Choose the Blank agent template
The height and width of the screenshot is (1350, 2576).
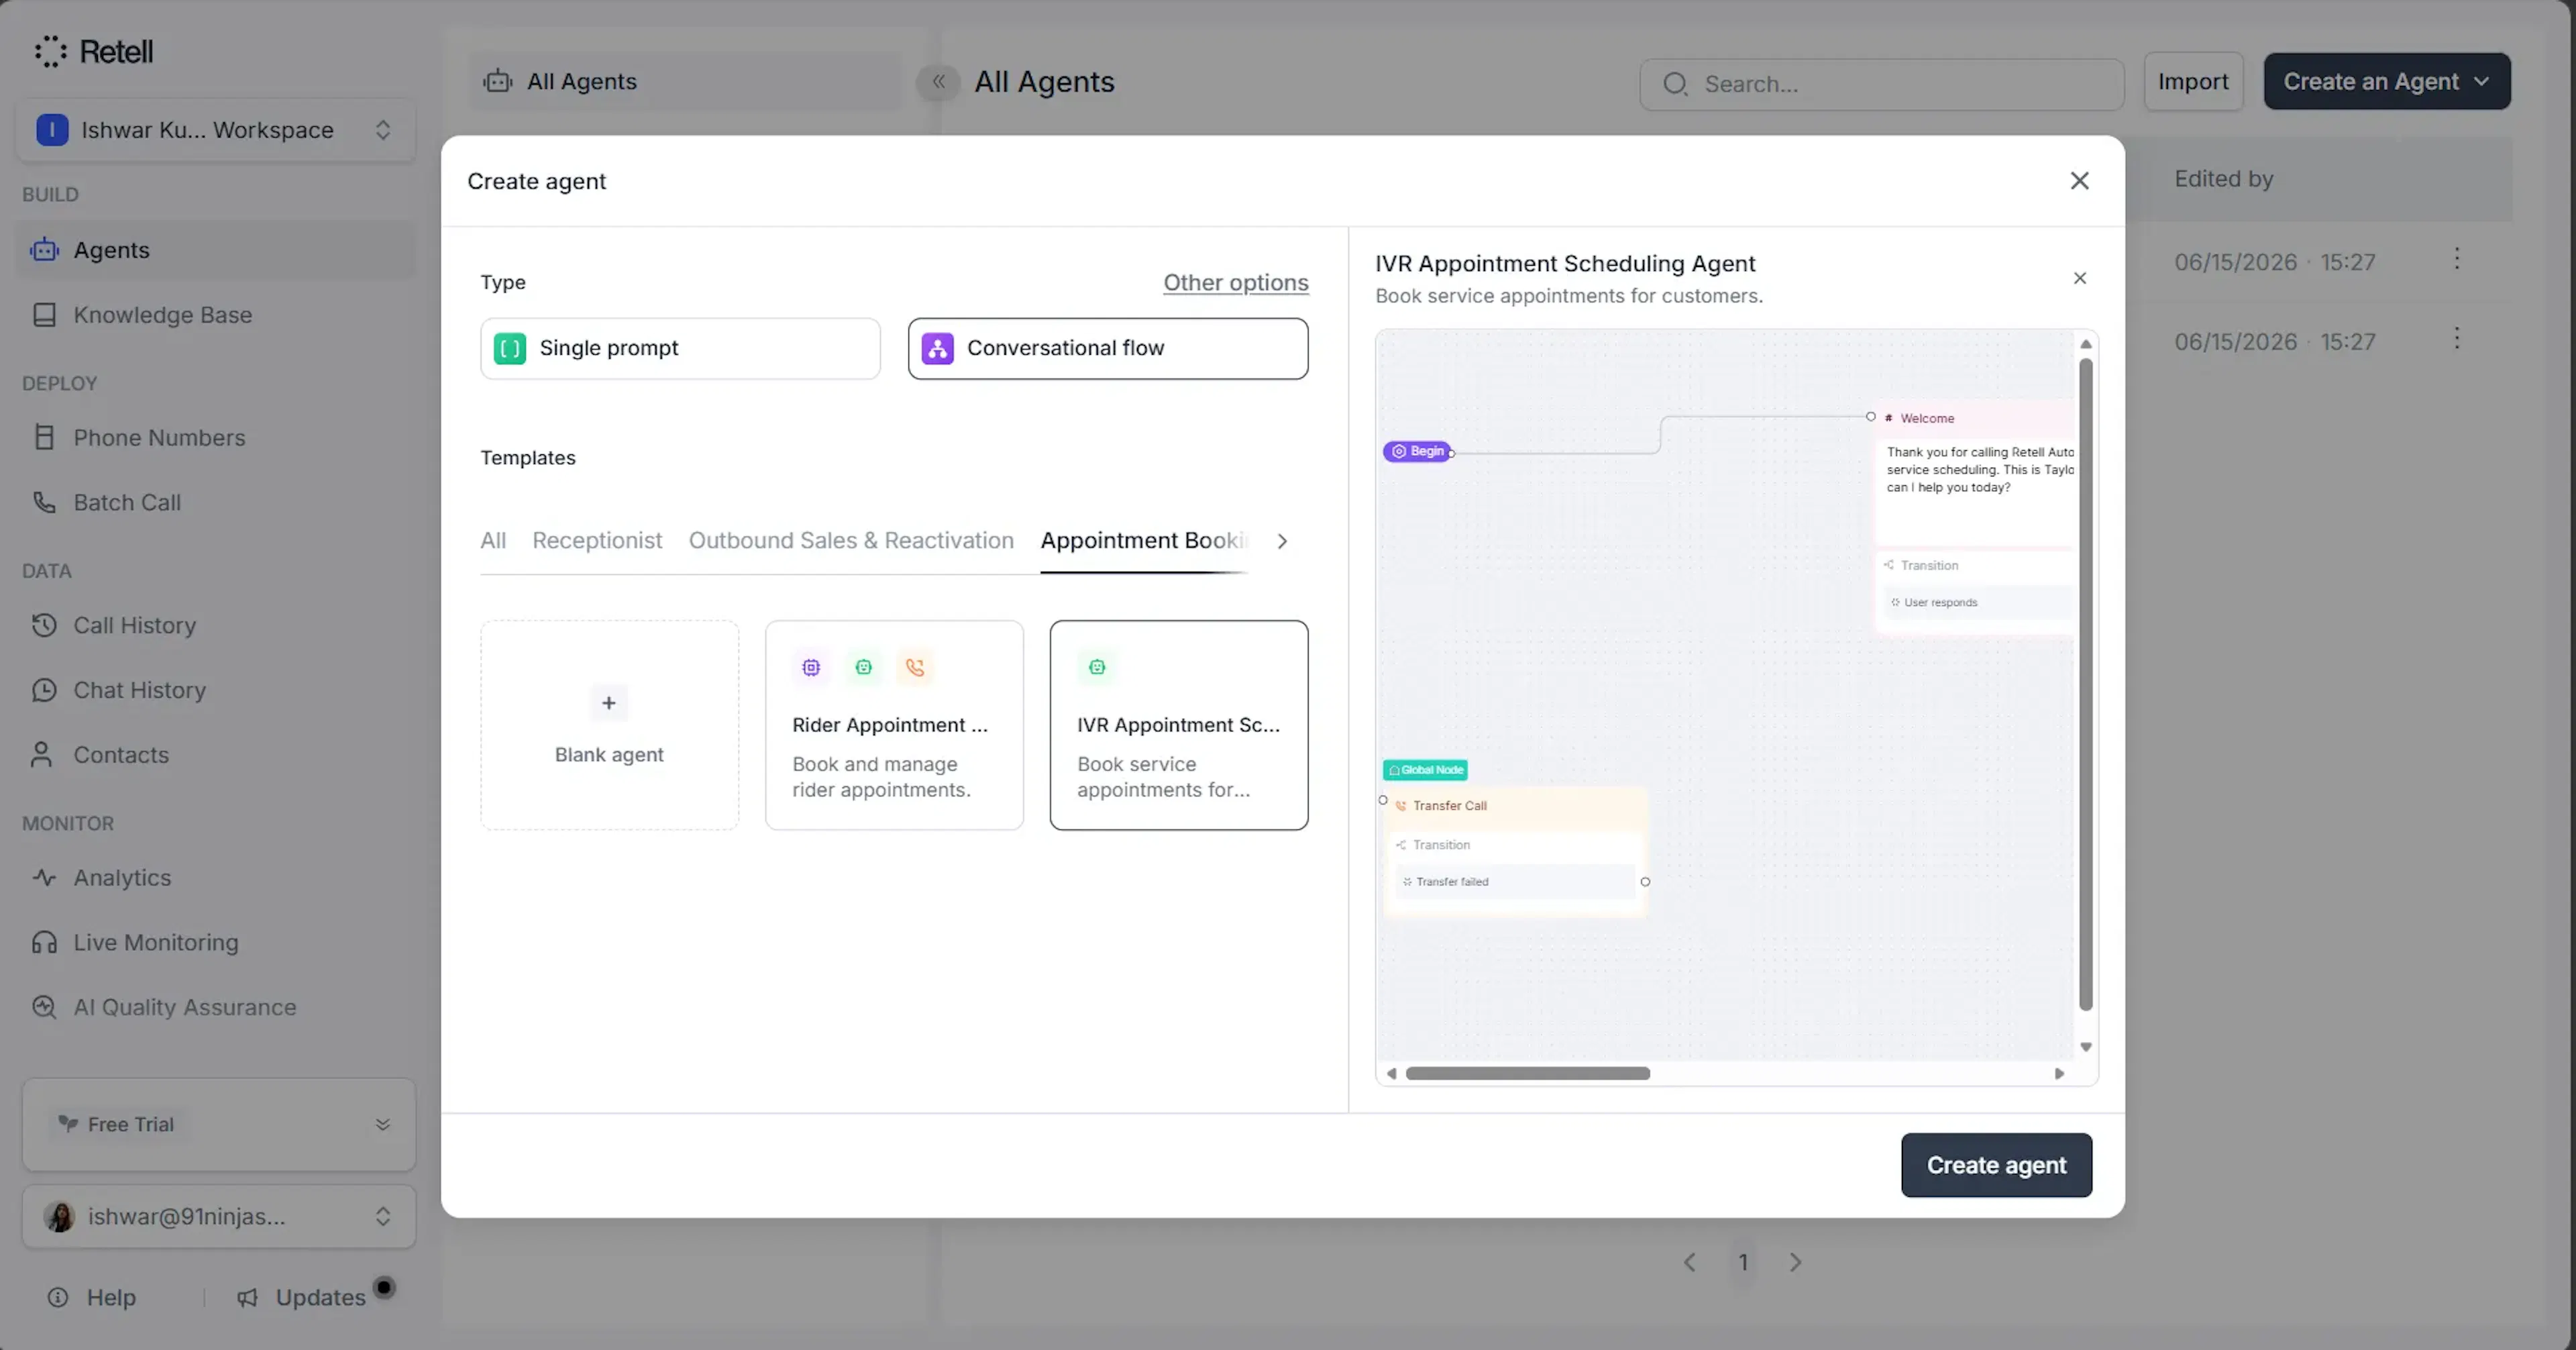coord(609,726)
